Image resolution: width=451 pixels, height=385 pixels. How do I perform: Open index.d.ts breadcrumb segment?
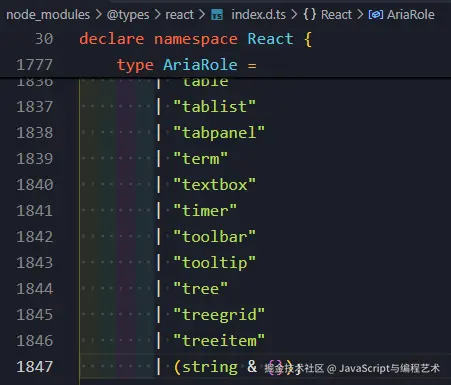click(258, 15)
